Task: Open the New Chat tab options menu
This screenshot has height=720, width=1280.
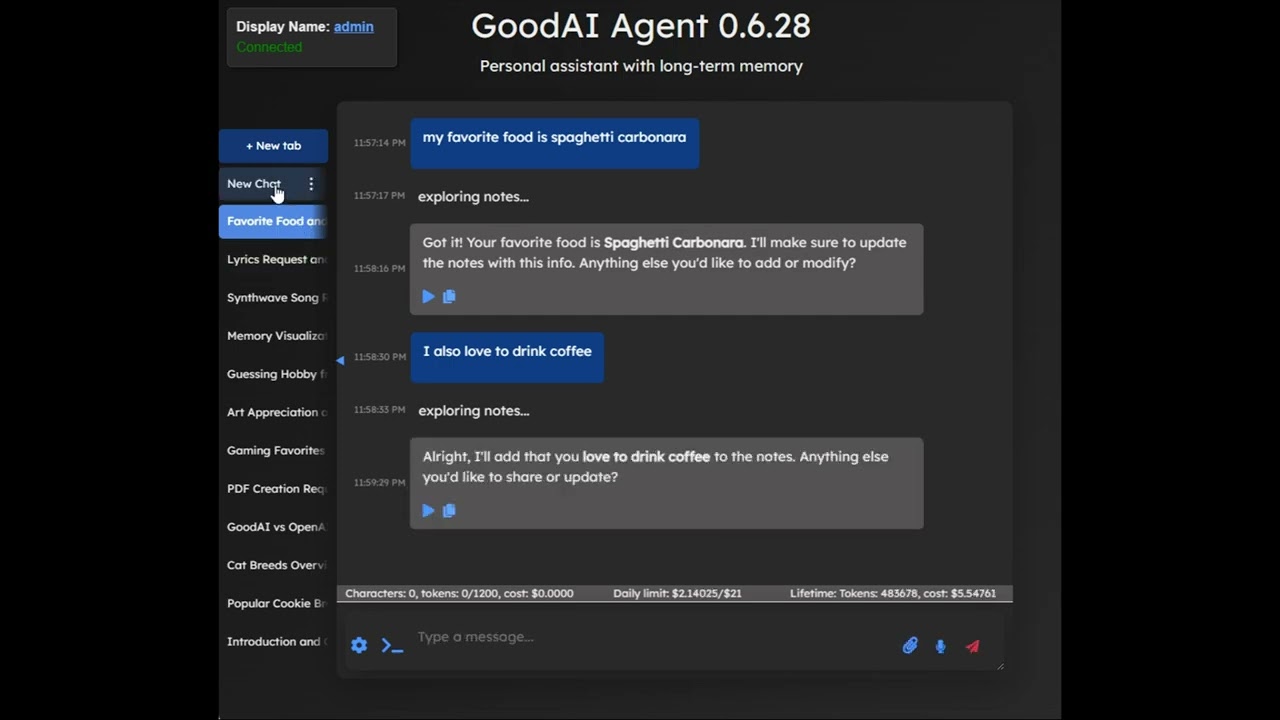Action: [x=311, y=184]
